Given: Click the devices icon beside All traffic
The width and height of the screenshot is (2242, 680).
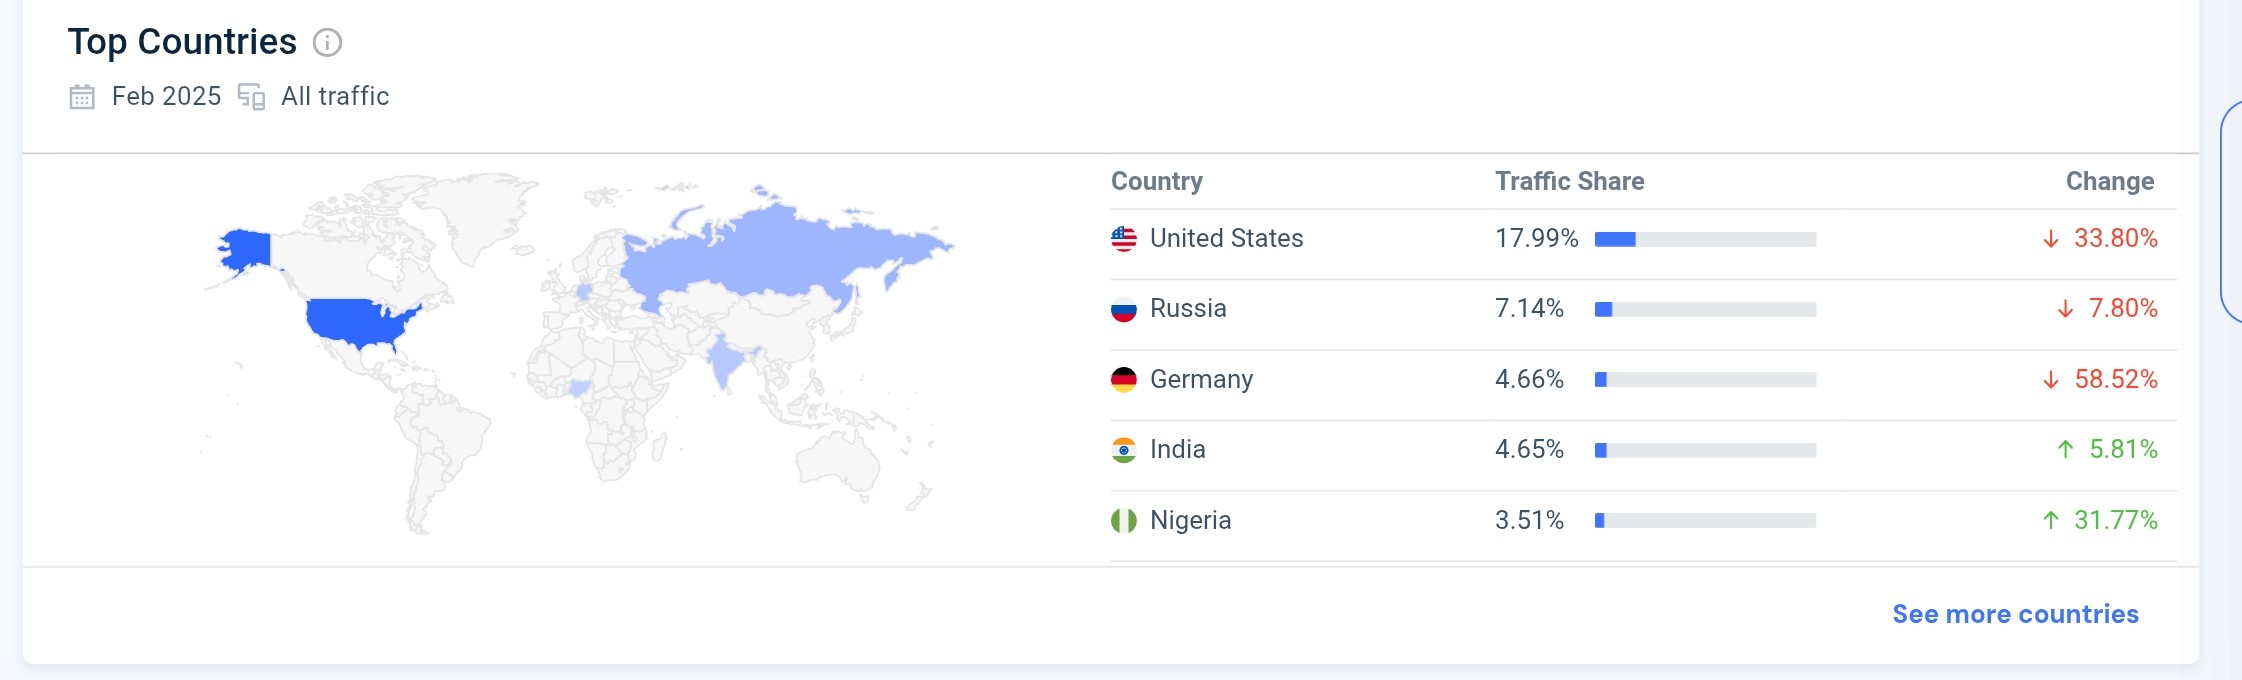Looking at the screenshot, I should tap(251, 97).
